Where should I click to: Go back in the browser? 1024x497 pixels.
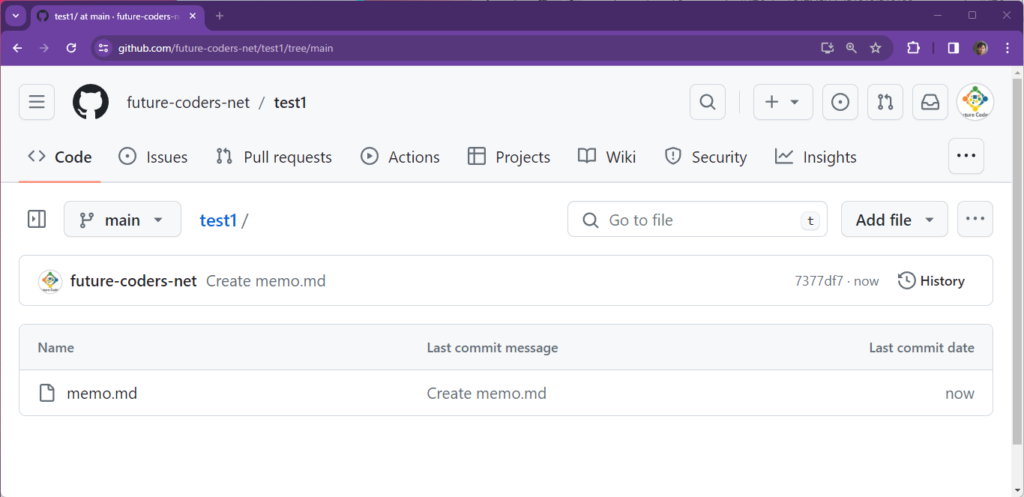tap(17, 48)
